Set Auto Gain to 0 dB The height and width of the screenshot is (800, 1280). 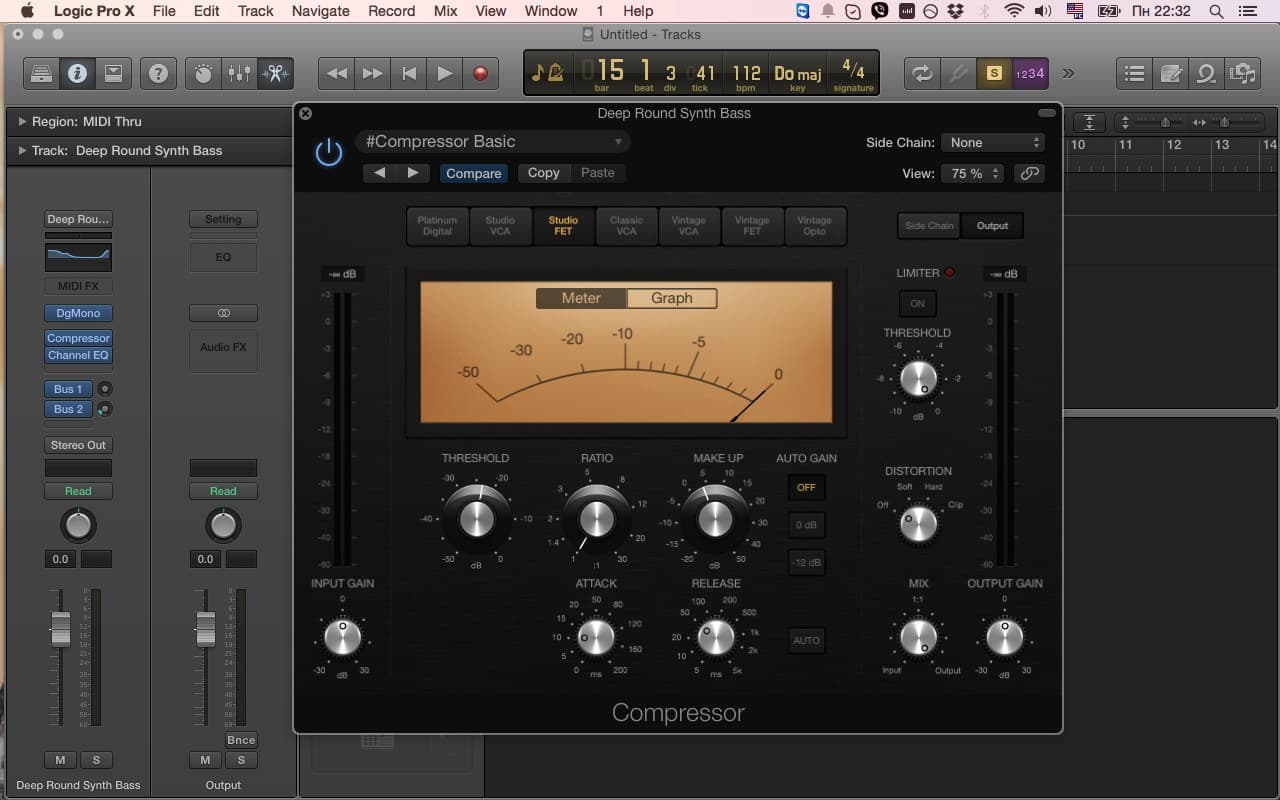pos(806,525)
